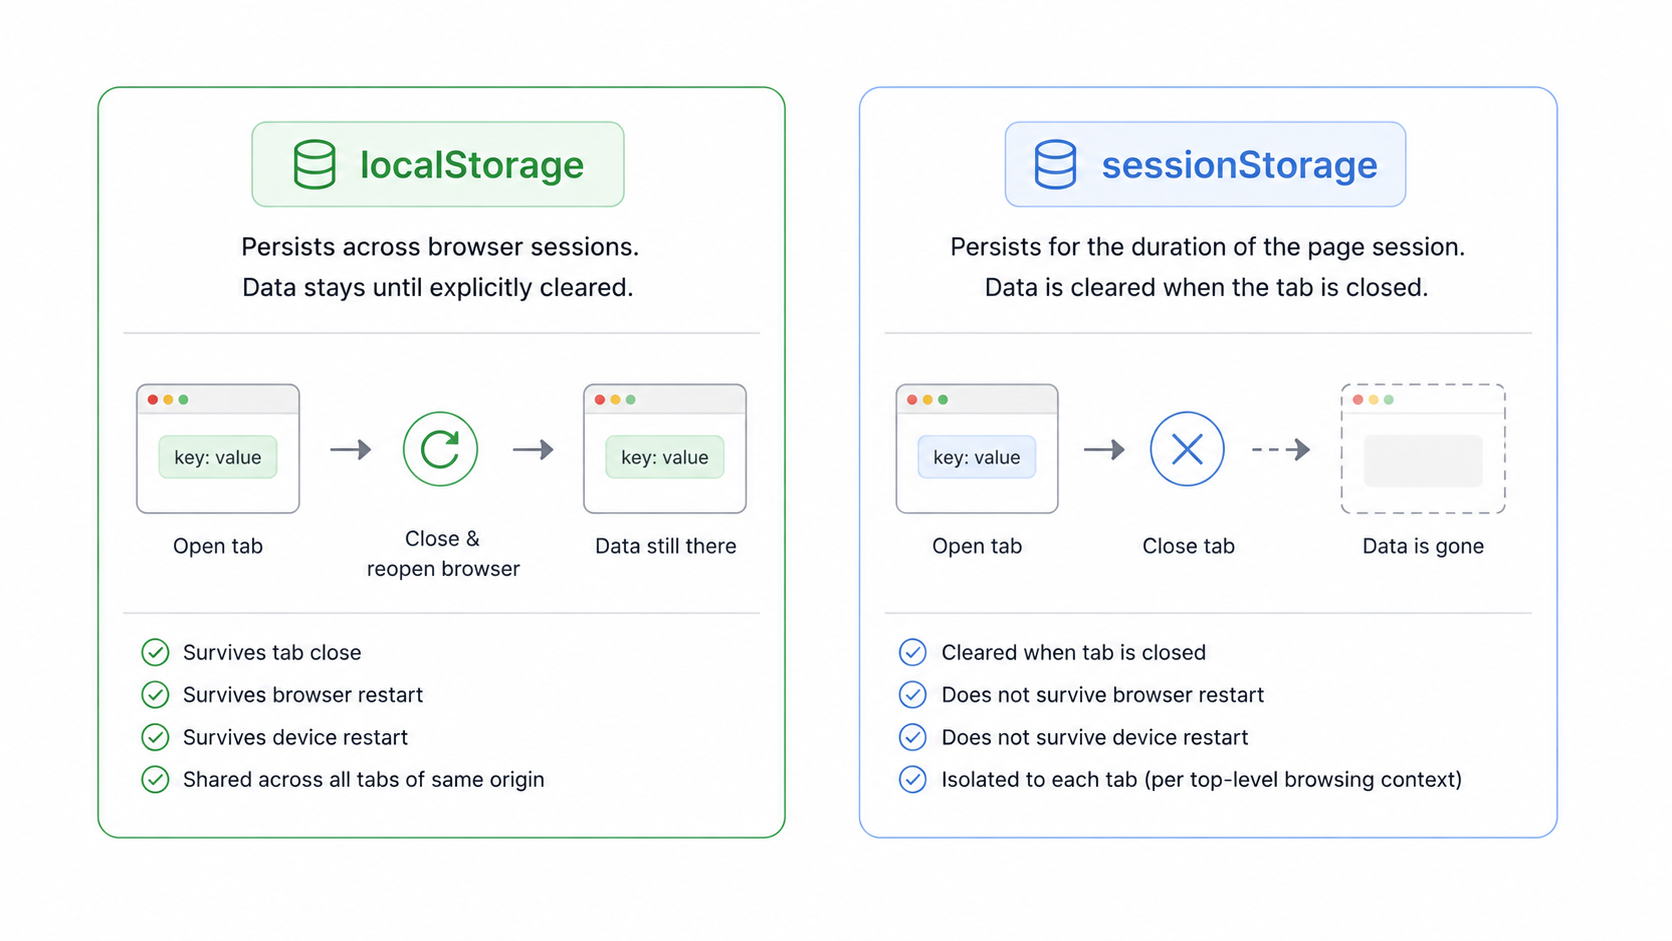
Task: Click the blue circled X close-tab icon
Action: coord(1187,449)
